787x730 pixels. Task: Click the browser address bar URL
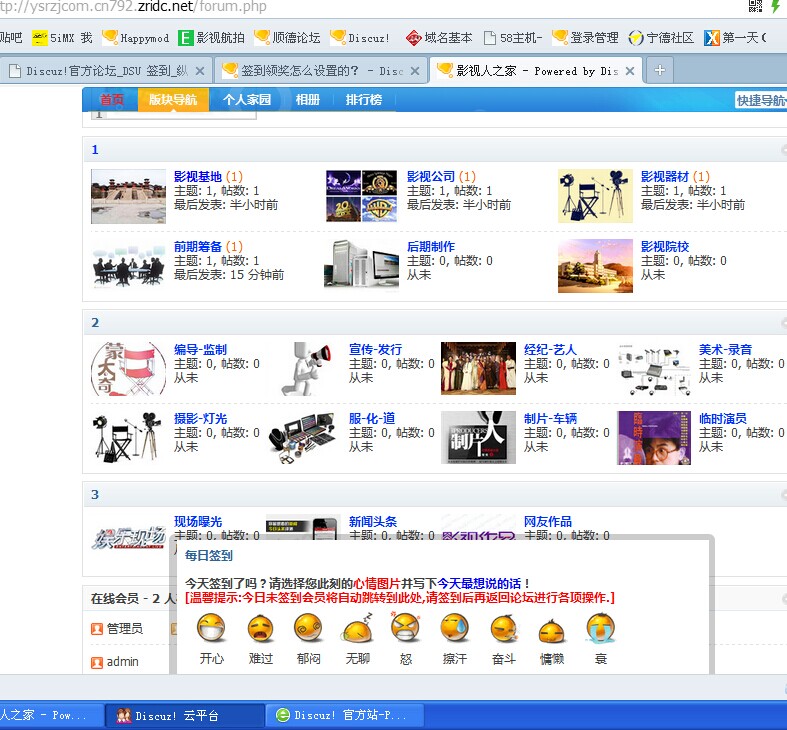[134, 7]
